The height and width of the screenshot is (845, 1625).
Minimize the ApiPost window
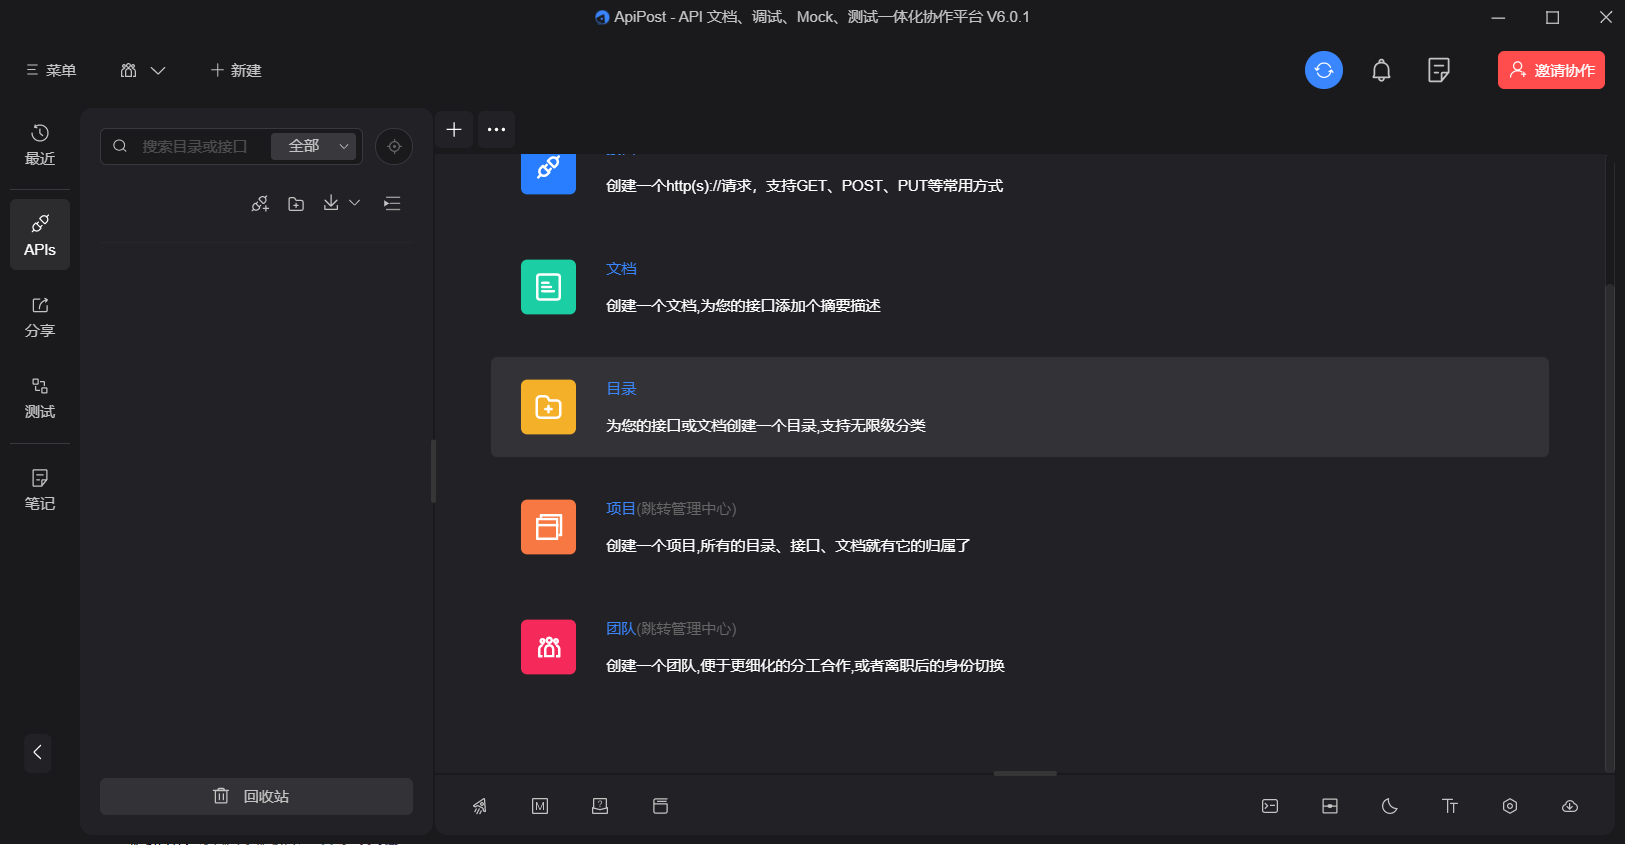[x=1498, y=17]
